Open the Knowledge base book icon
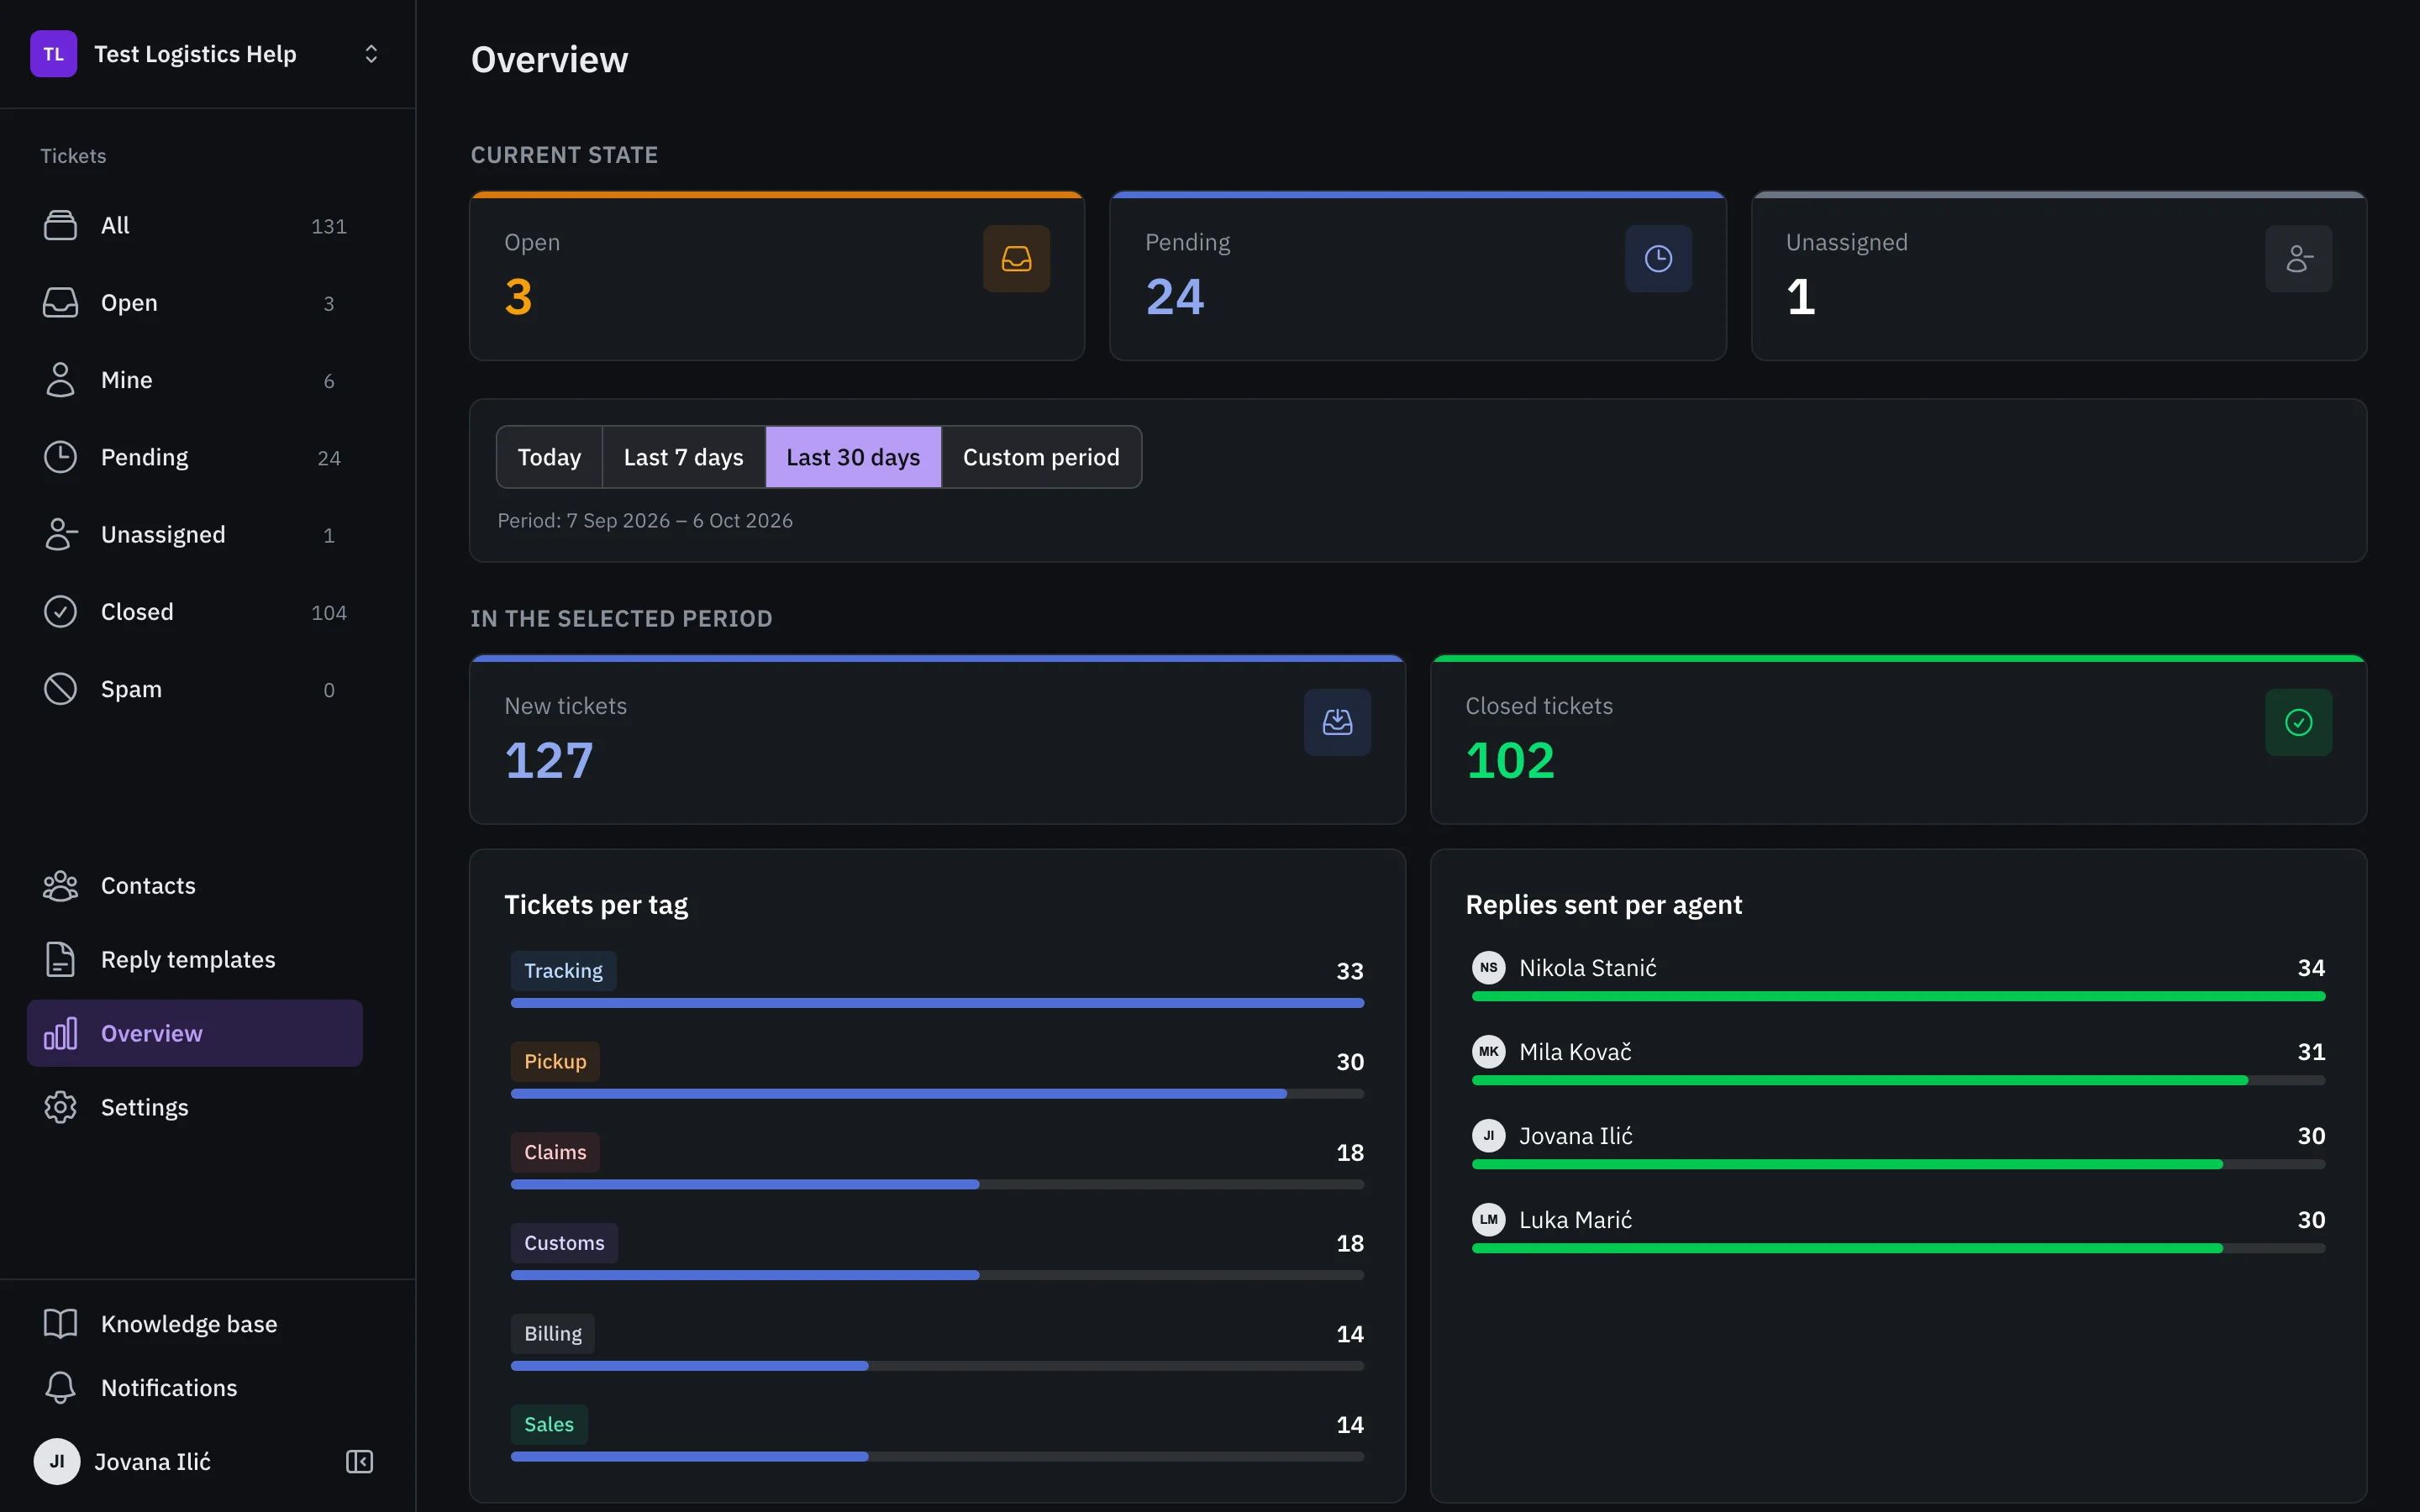Image resolution: width=2420 pixels, height=1512 pixels. [x=60, y=1323]
